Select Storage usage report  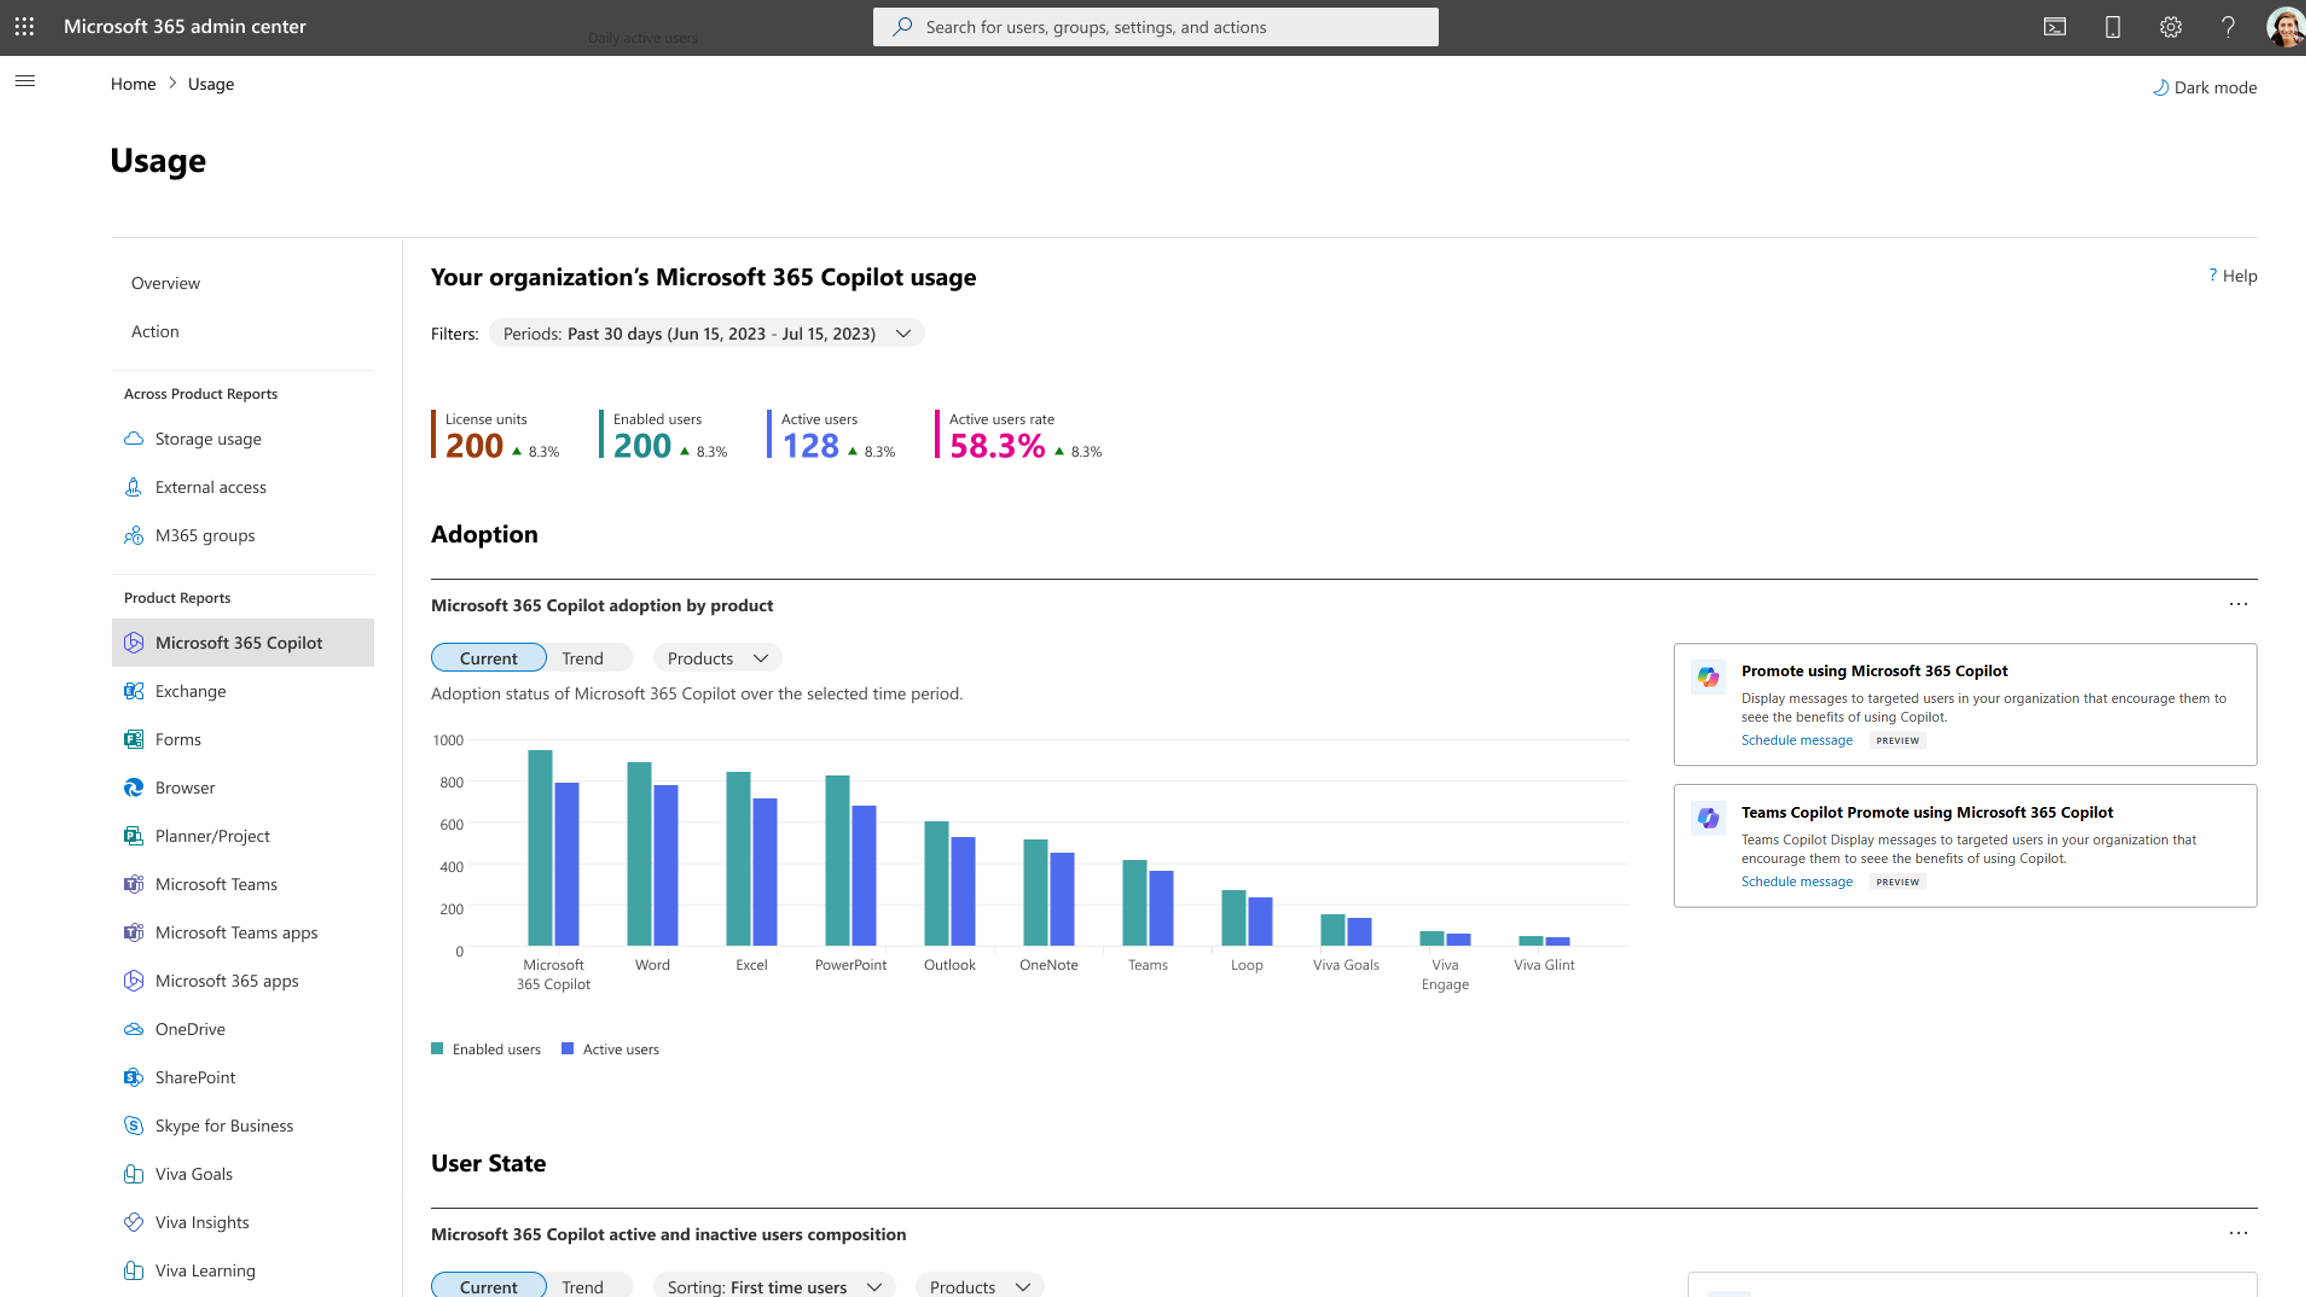tap(208, 439)
